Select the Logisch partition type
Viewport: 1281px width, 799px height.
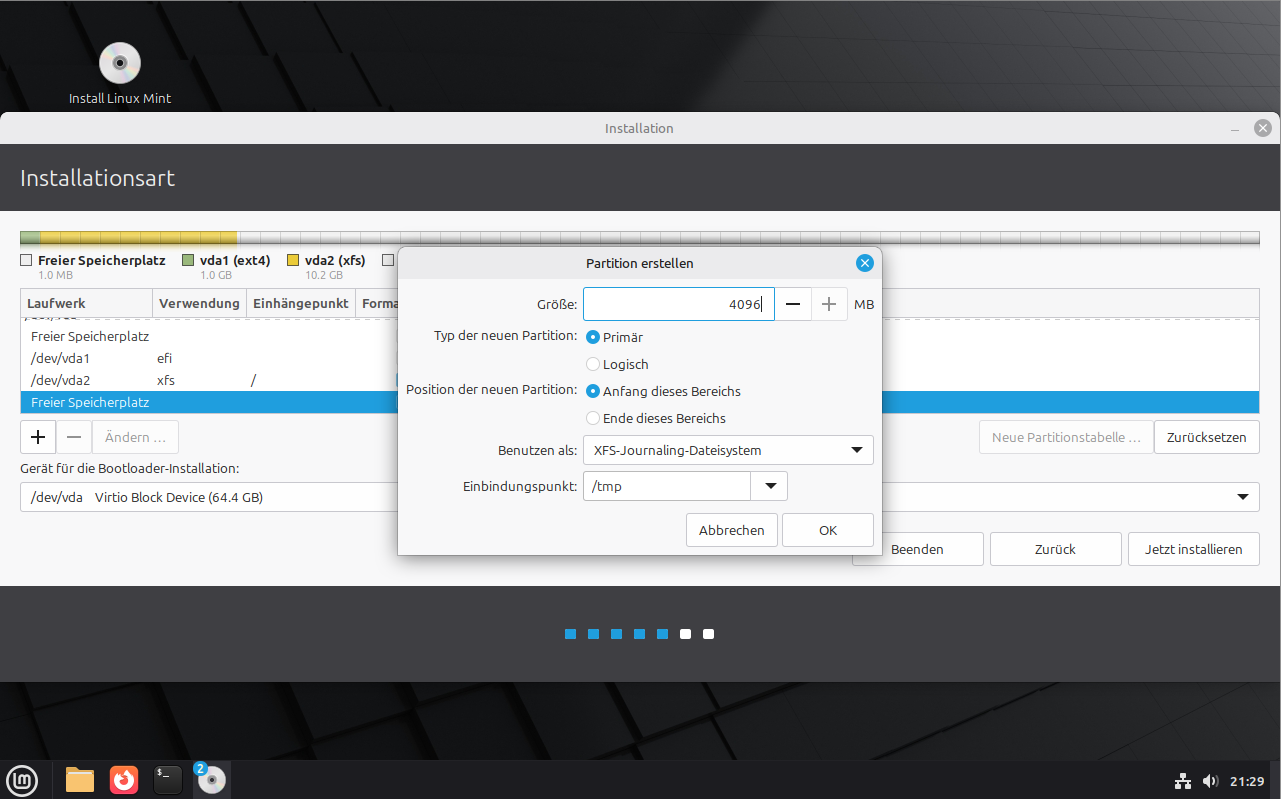[x=594, y=365]
